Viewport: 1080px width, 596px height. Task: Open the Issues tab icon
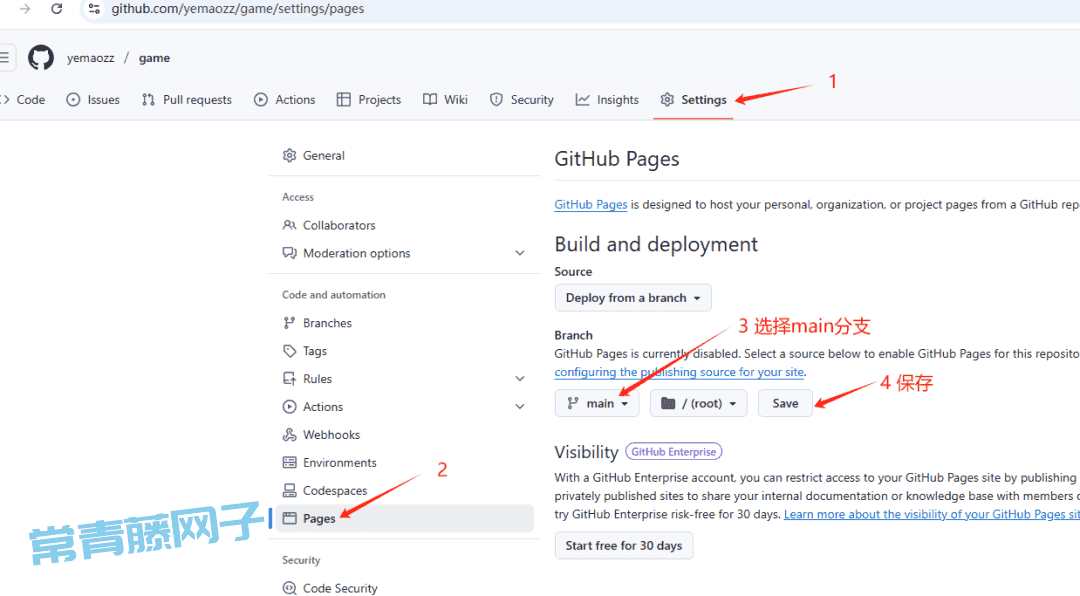73,100
